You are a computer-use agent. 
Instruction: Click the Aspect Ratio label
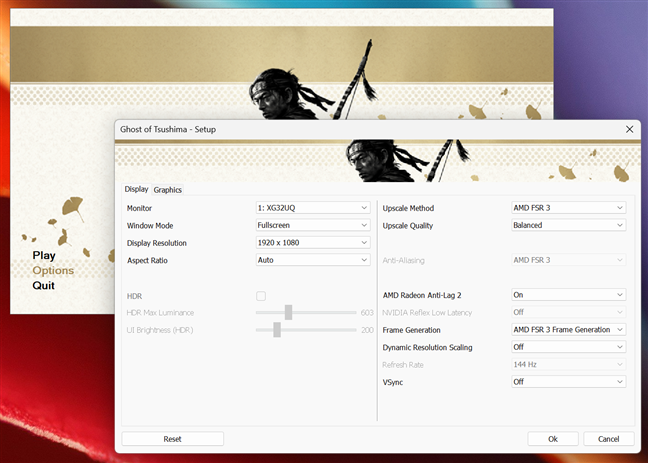tap(147, 260)
